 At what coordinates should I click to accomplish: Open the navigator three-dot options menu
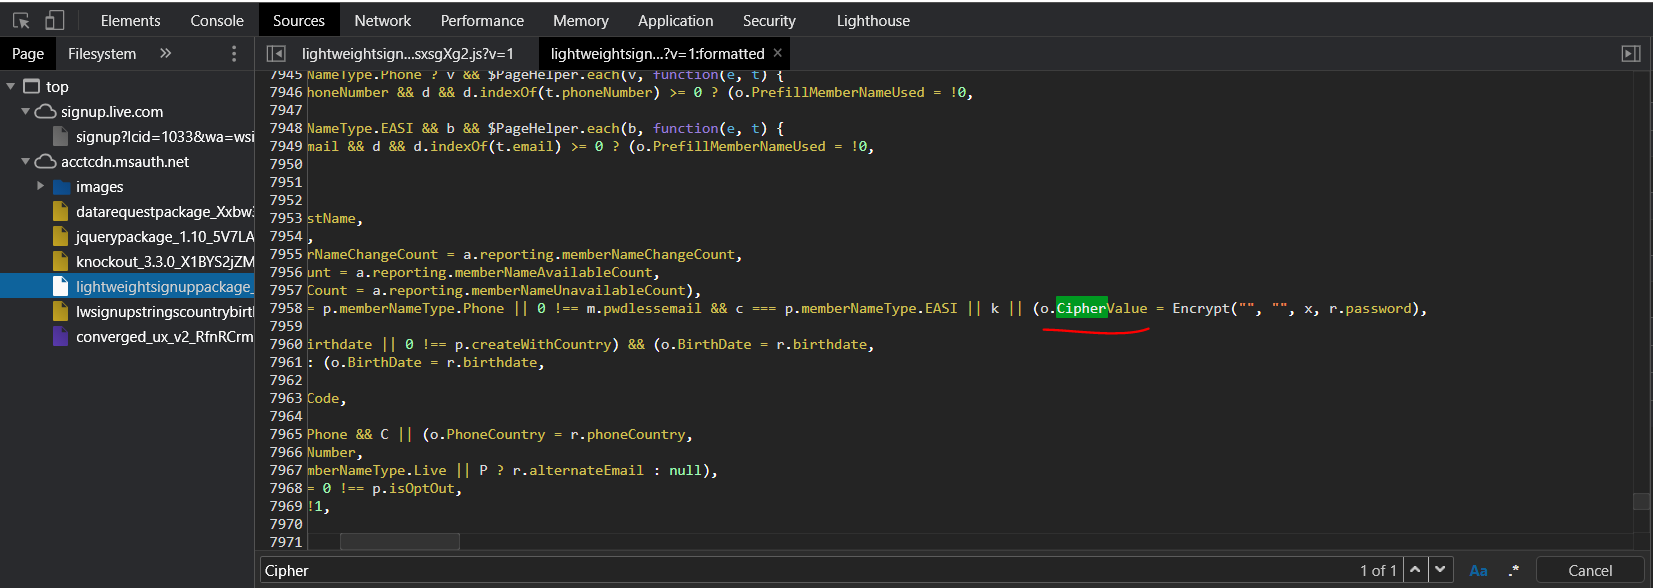(x=234, y=54)
